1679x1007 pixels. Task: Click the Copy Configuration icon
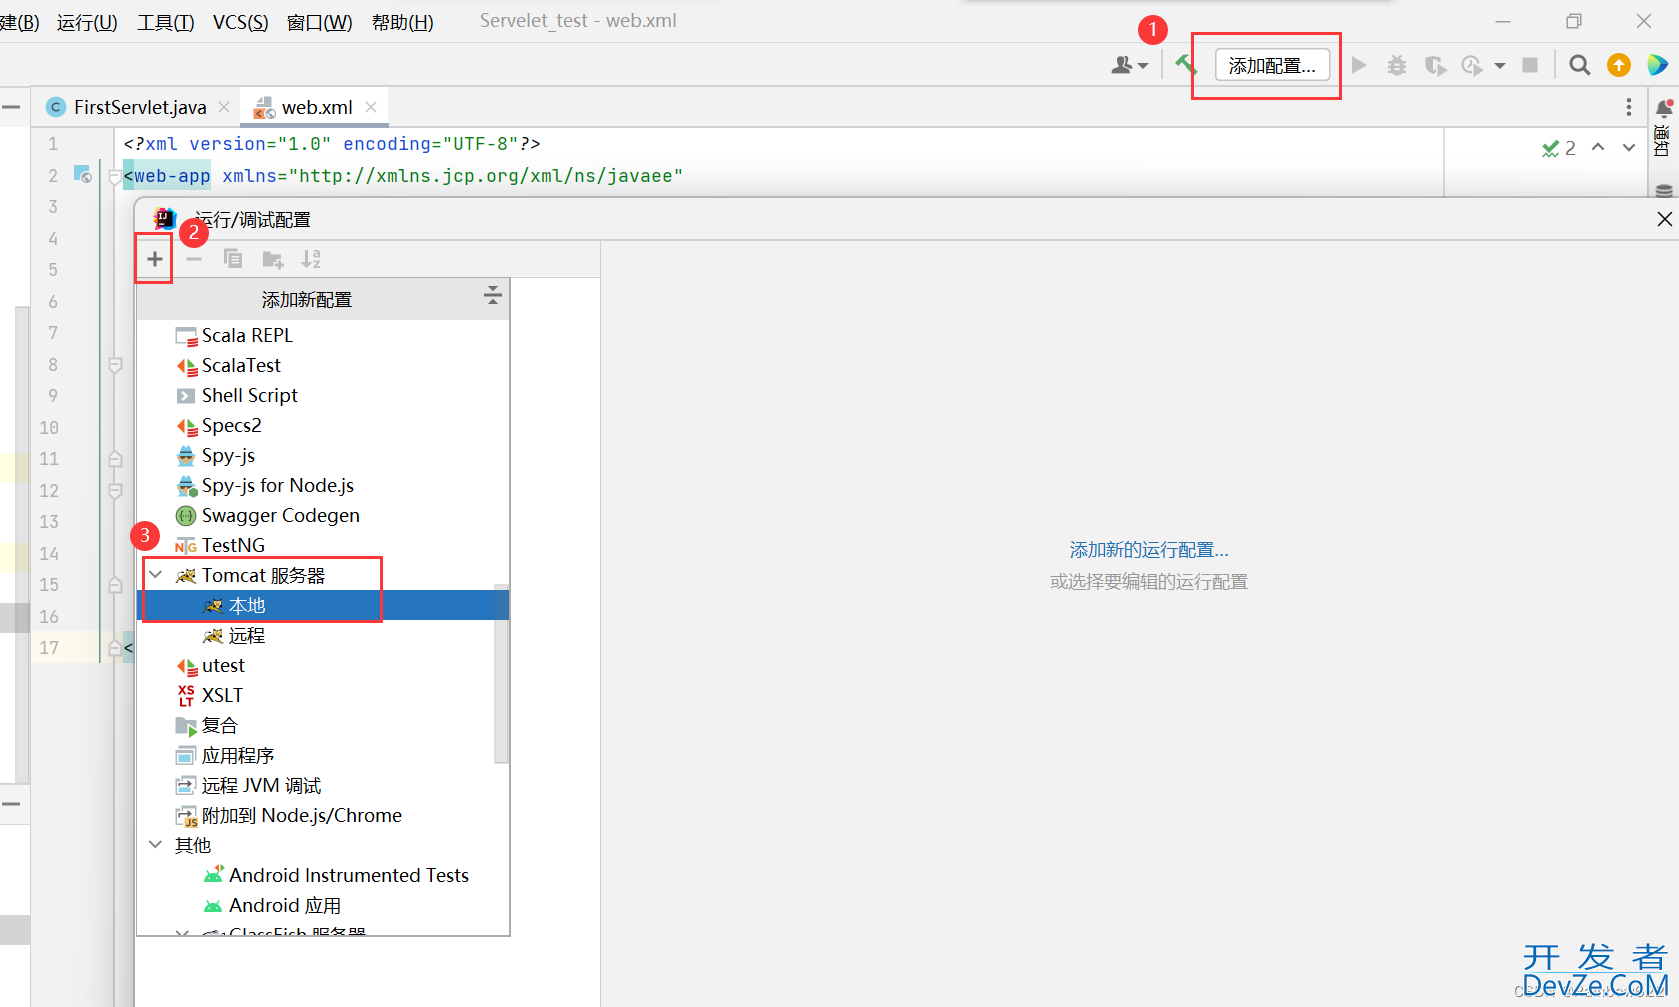coord(233,259)
